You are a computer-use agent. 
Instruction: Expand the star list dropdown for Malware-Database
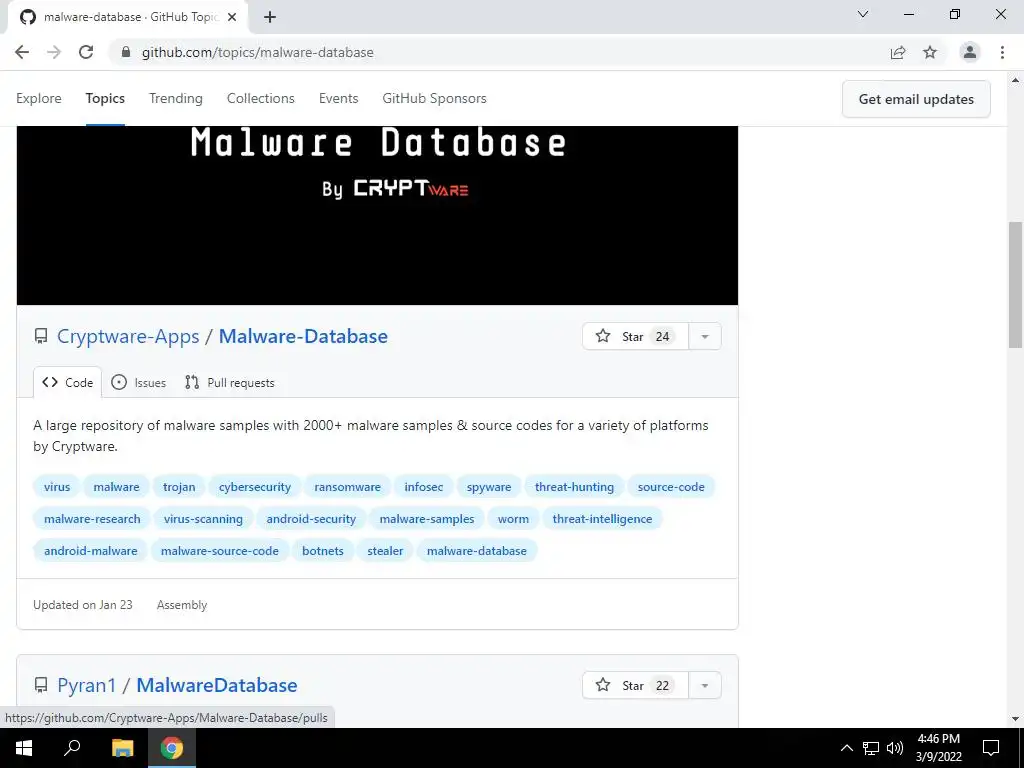705,336
